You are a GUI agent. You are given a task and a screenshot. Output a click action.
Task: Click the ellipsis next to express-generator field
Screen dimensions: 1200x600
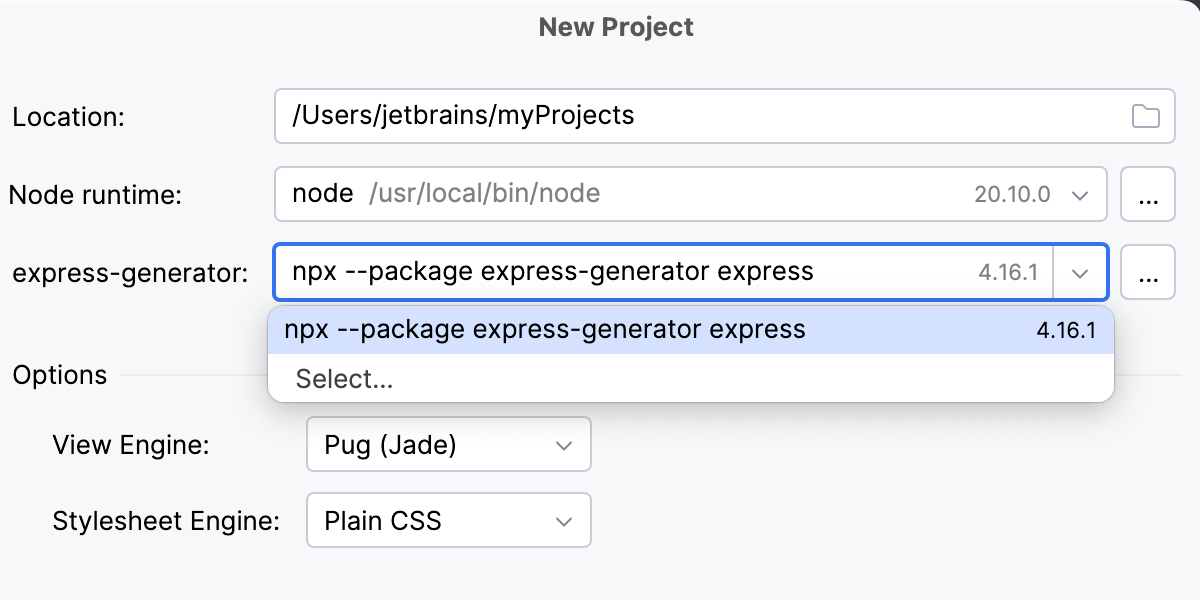coord(1148,272)
